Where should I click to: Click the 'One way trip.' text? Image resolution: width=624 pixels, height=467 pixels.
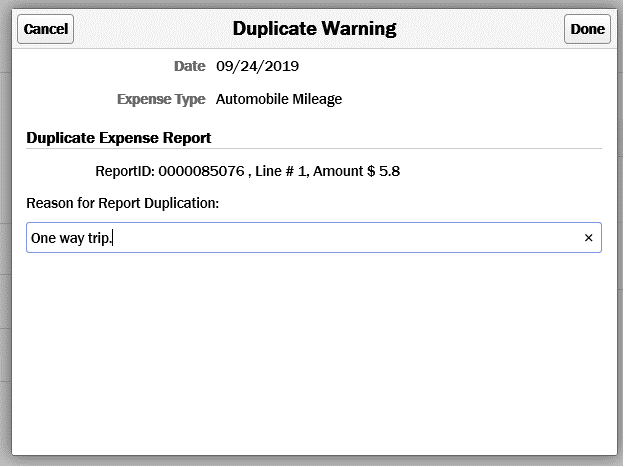[x=71, y=238]
